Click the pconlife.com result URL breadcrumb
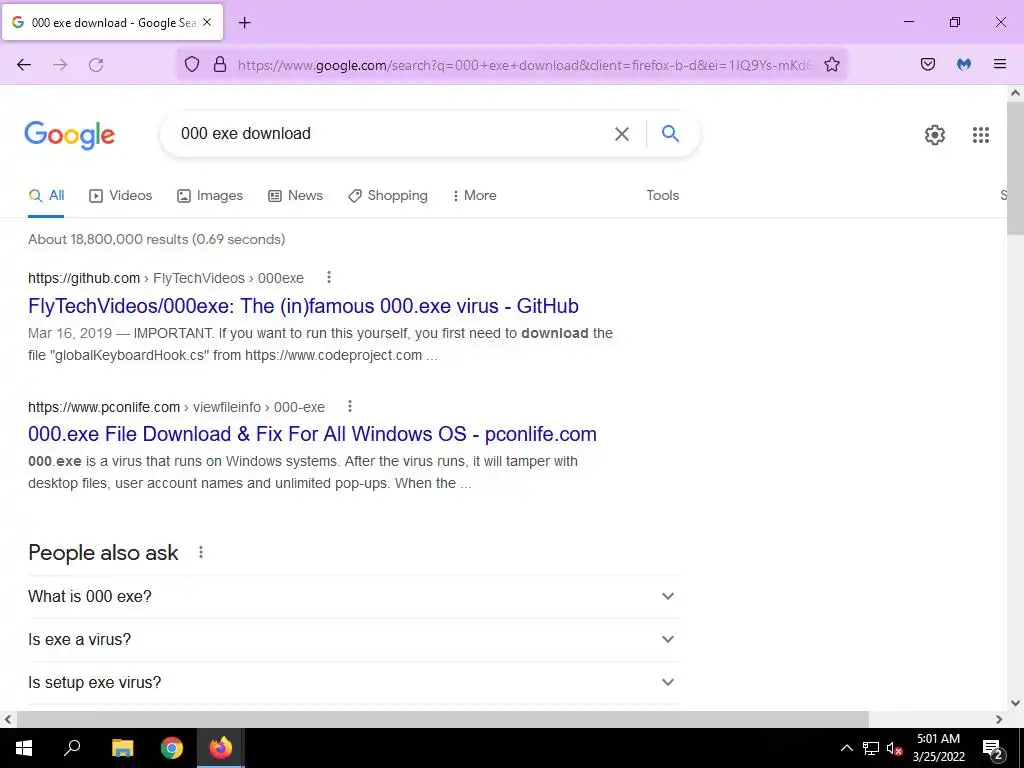 176,407
